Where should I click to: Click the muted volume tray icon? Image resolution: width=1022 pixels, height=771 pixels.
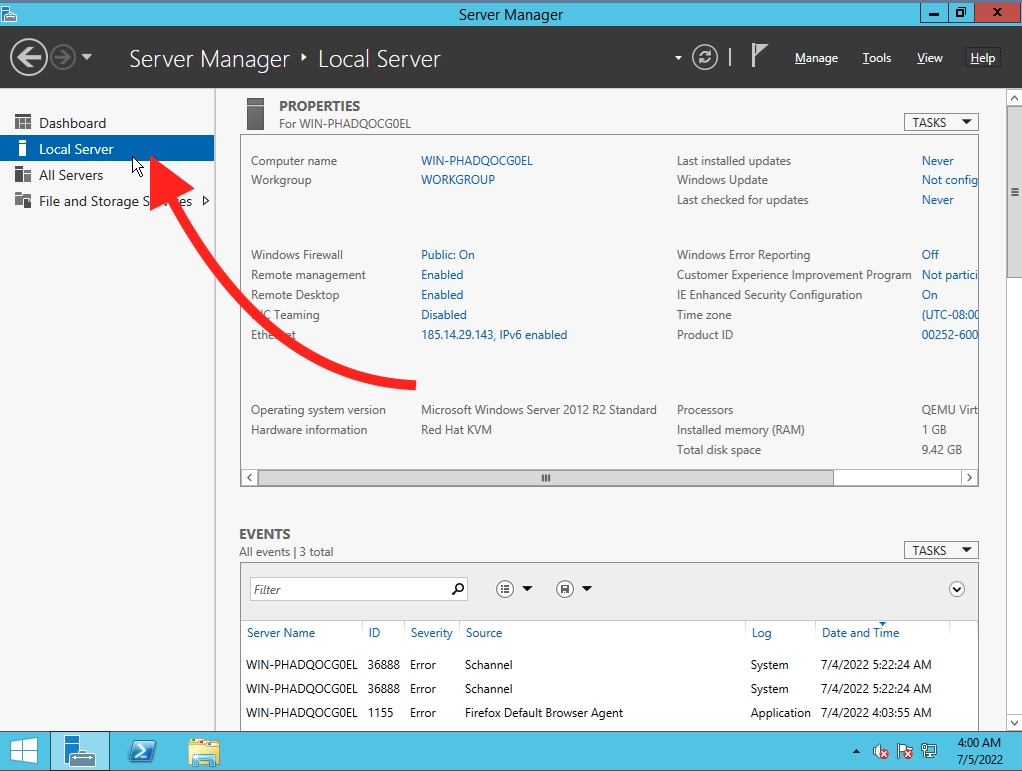point(881,751)
